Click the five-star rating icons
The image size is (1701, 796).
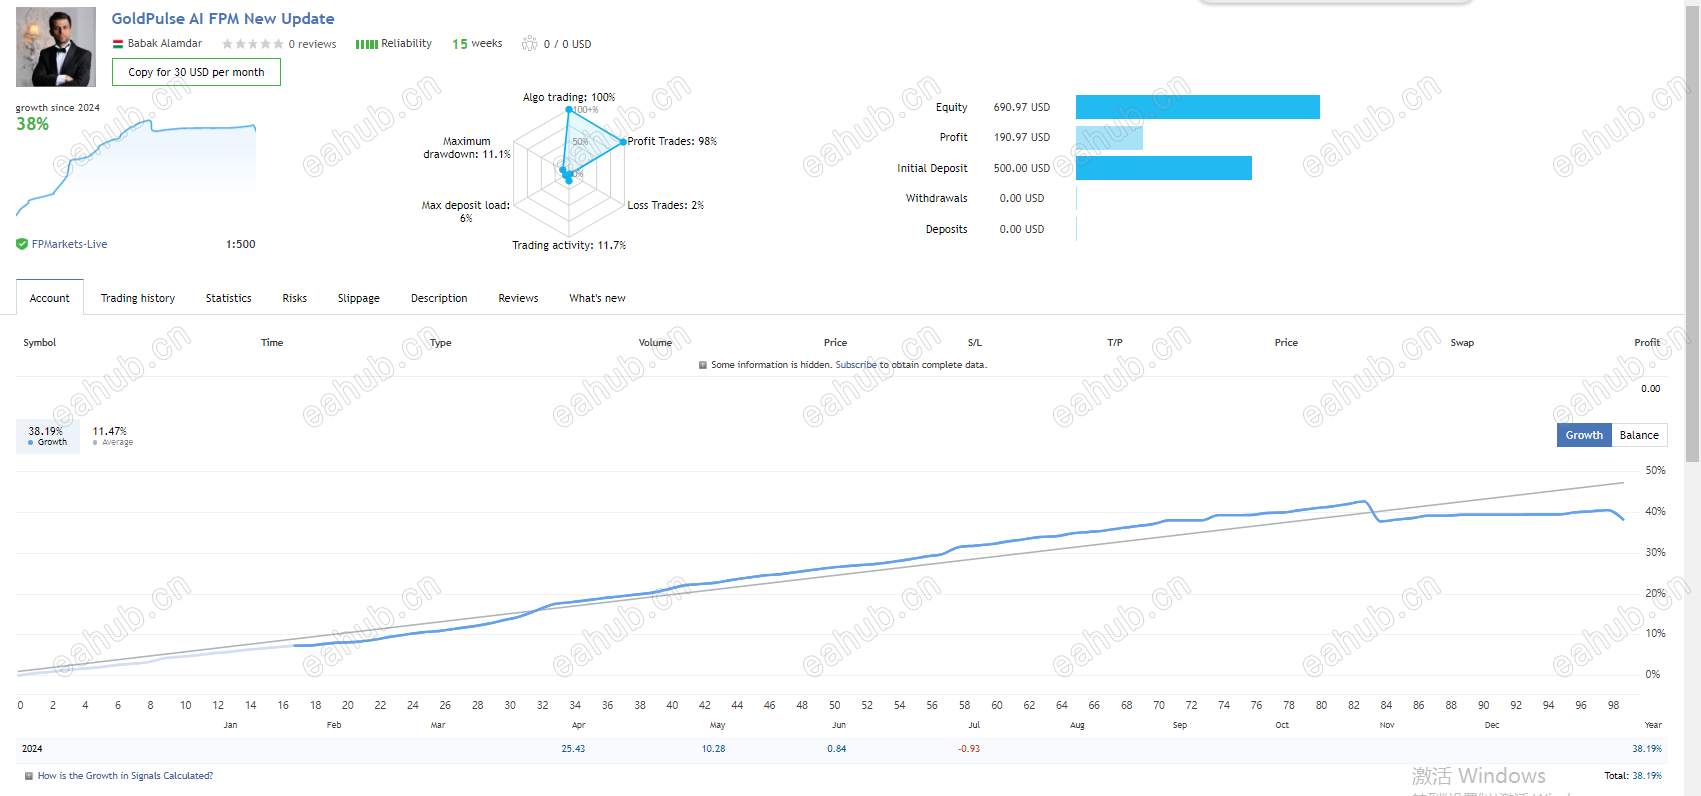253,44
